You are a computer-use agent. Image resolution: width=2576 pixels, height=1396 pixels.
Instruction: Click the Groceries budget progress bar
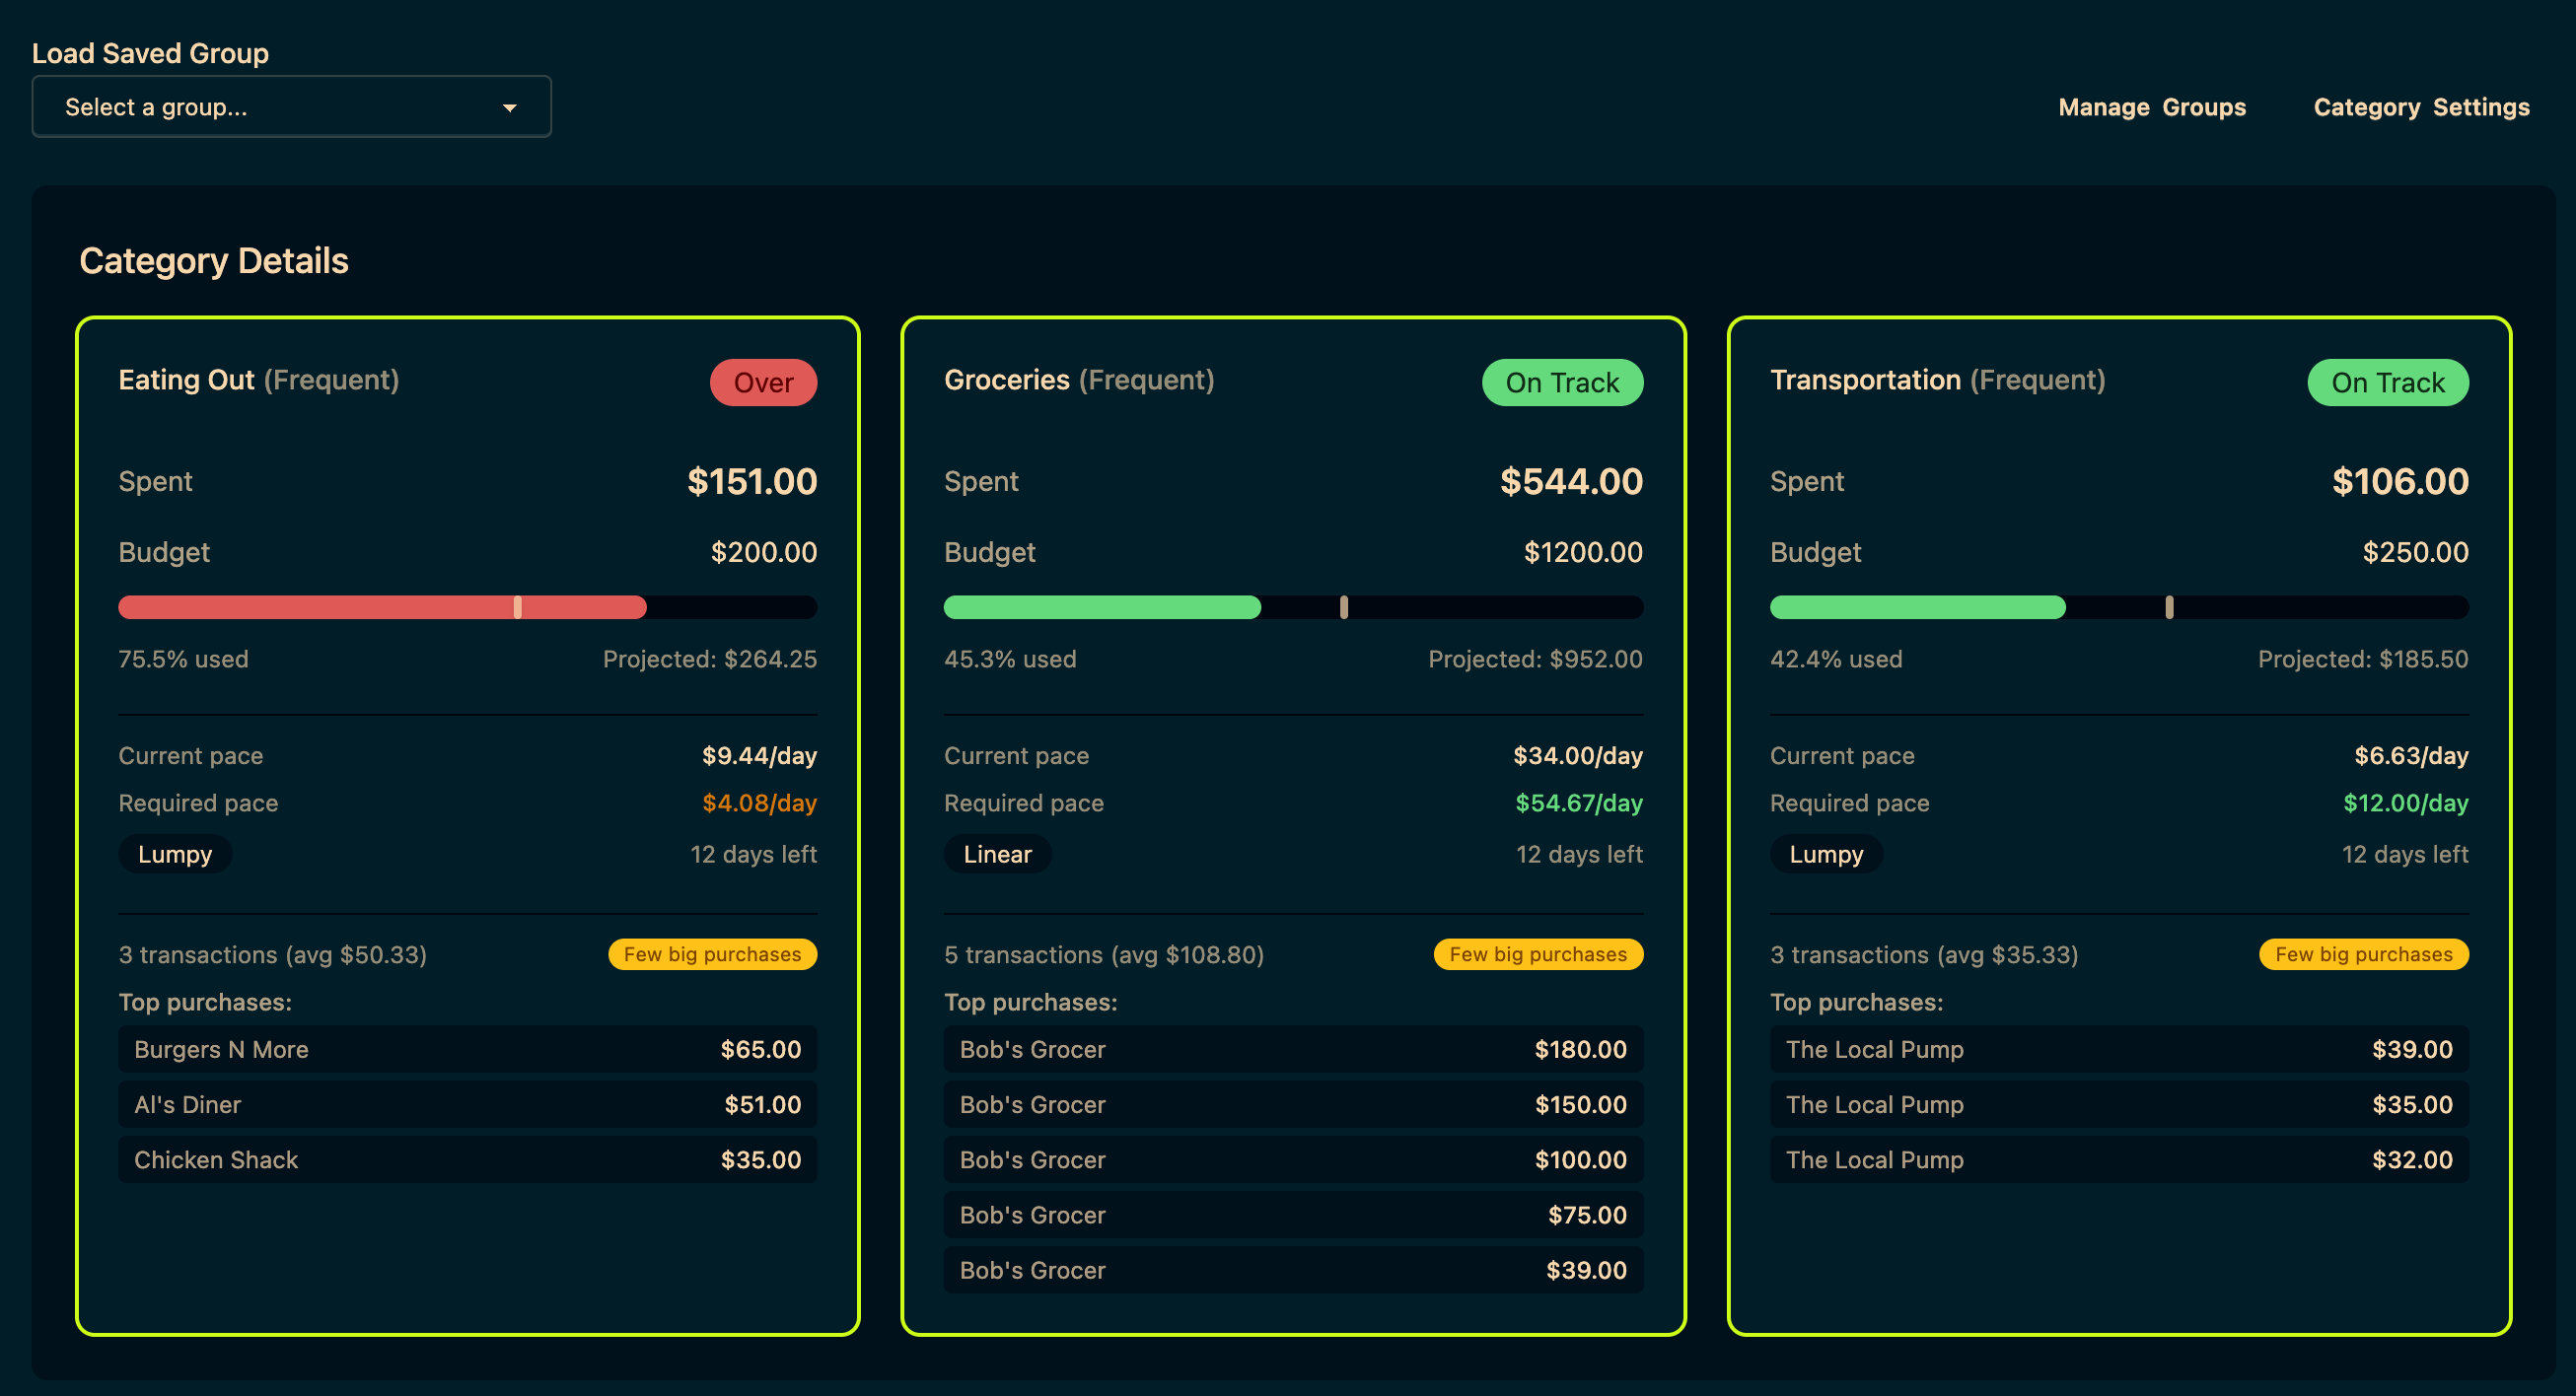1293,607
